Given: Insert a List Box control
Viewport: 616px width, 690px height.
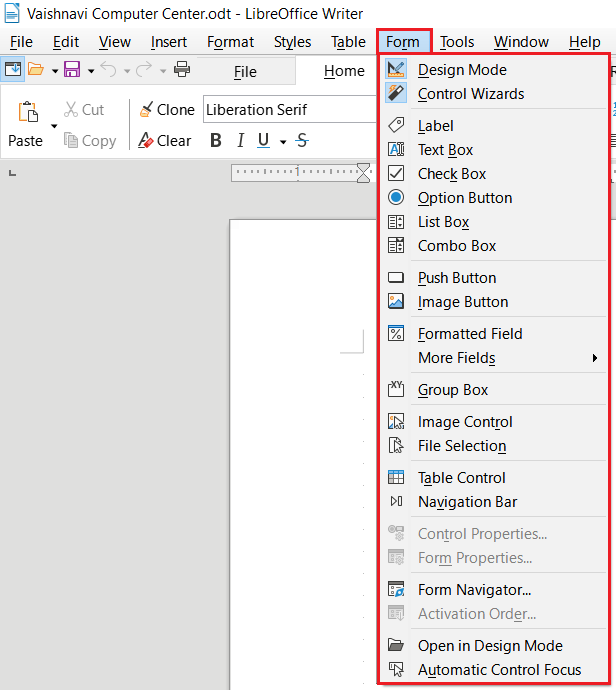Looking at the screenshot, I should click(x=493, y=222).
